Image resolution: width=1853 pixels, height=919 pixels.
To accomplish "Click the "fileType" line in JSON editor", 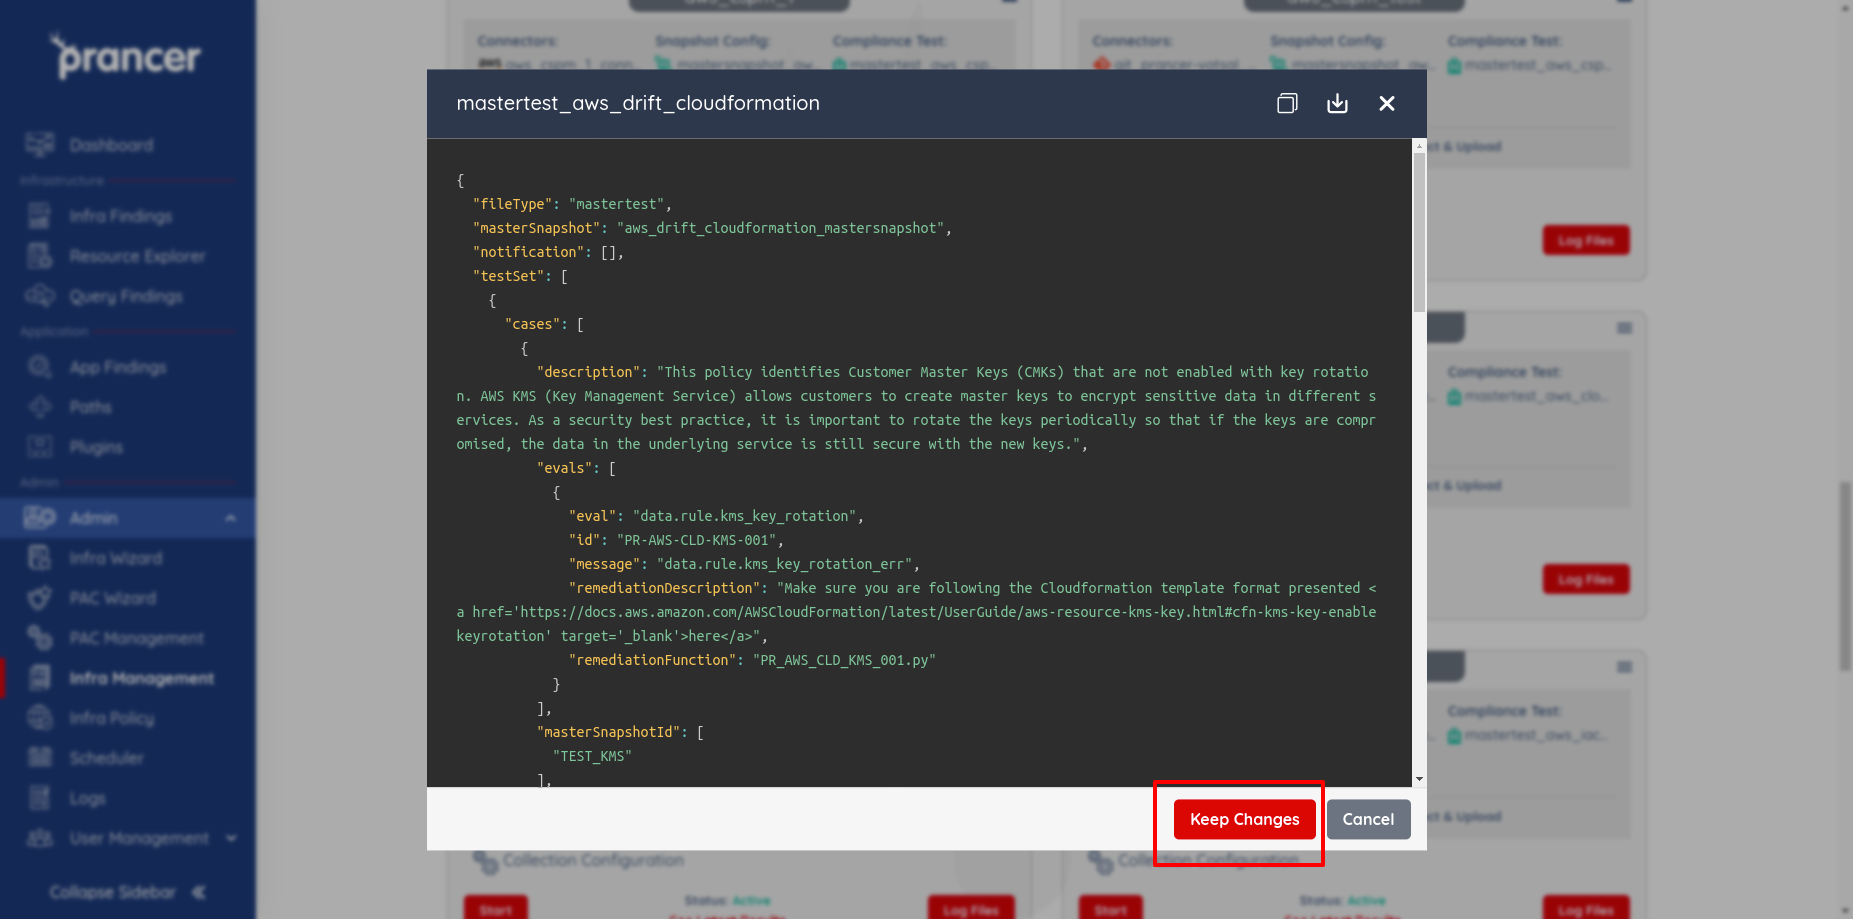I will tap(572, 204).
